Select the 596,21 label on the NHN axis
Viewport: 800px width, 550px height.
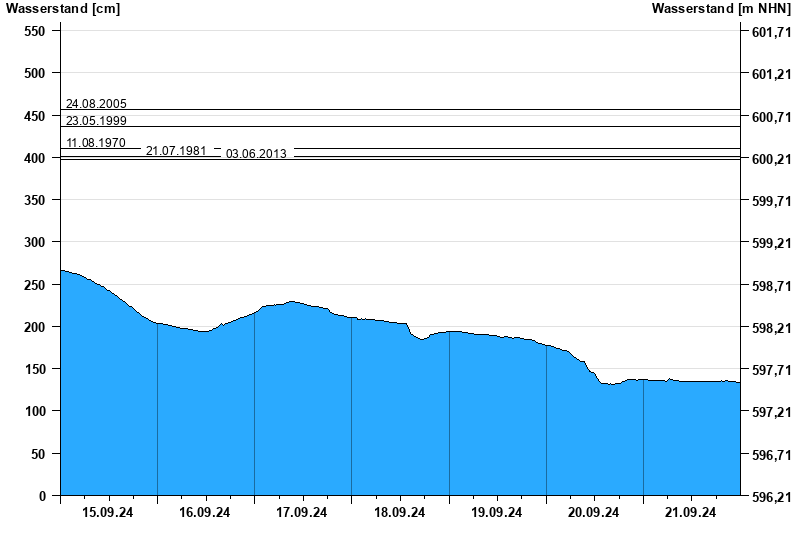771,497
